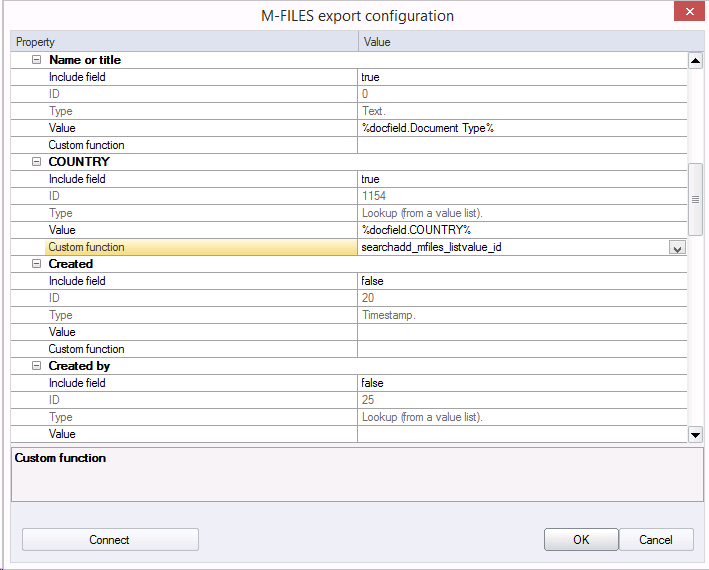
Task: Select Include field value under COUNTRY
Action: (520, 179)
